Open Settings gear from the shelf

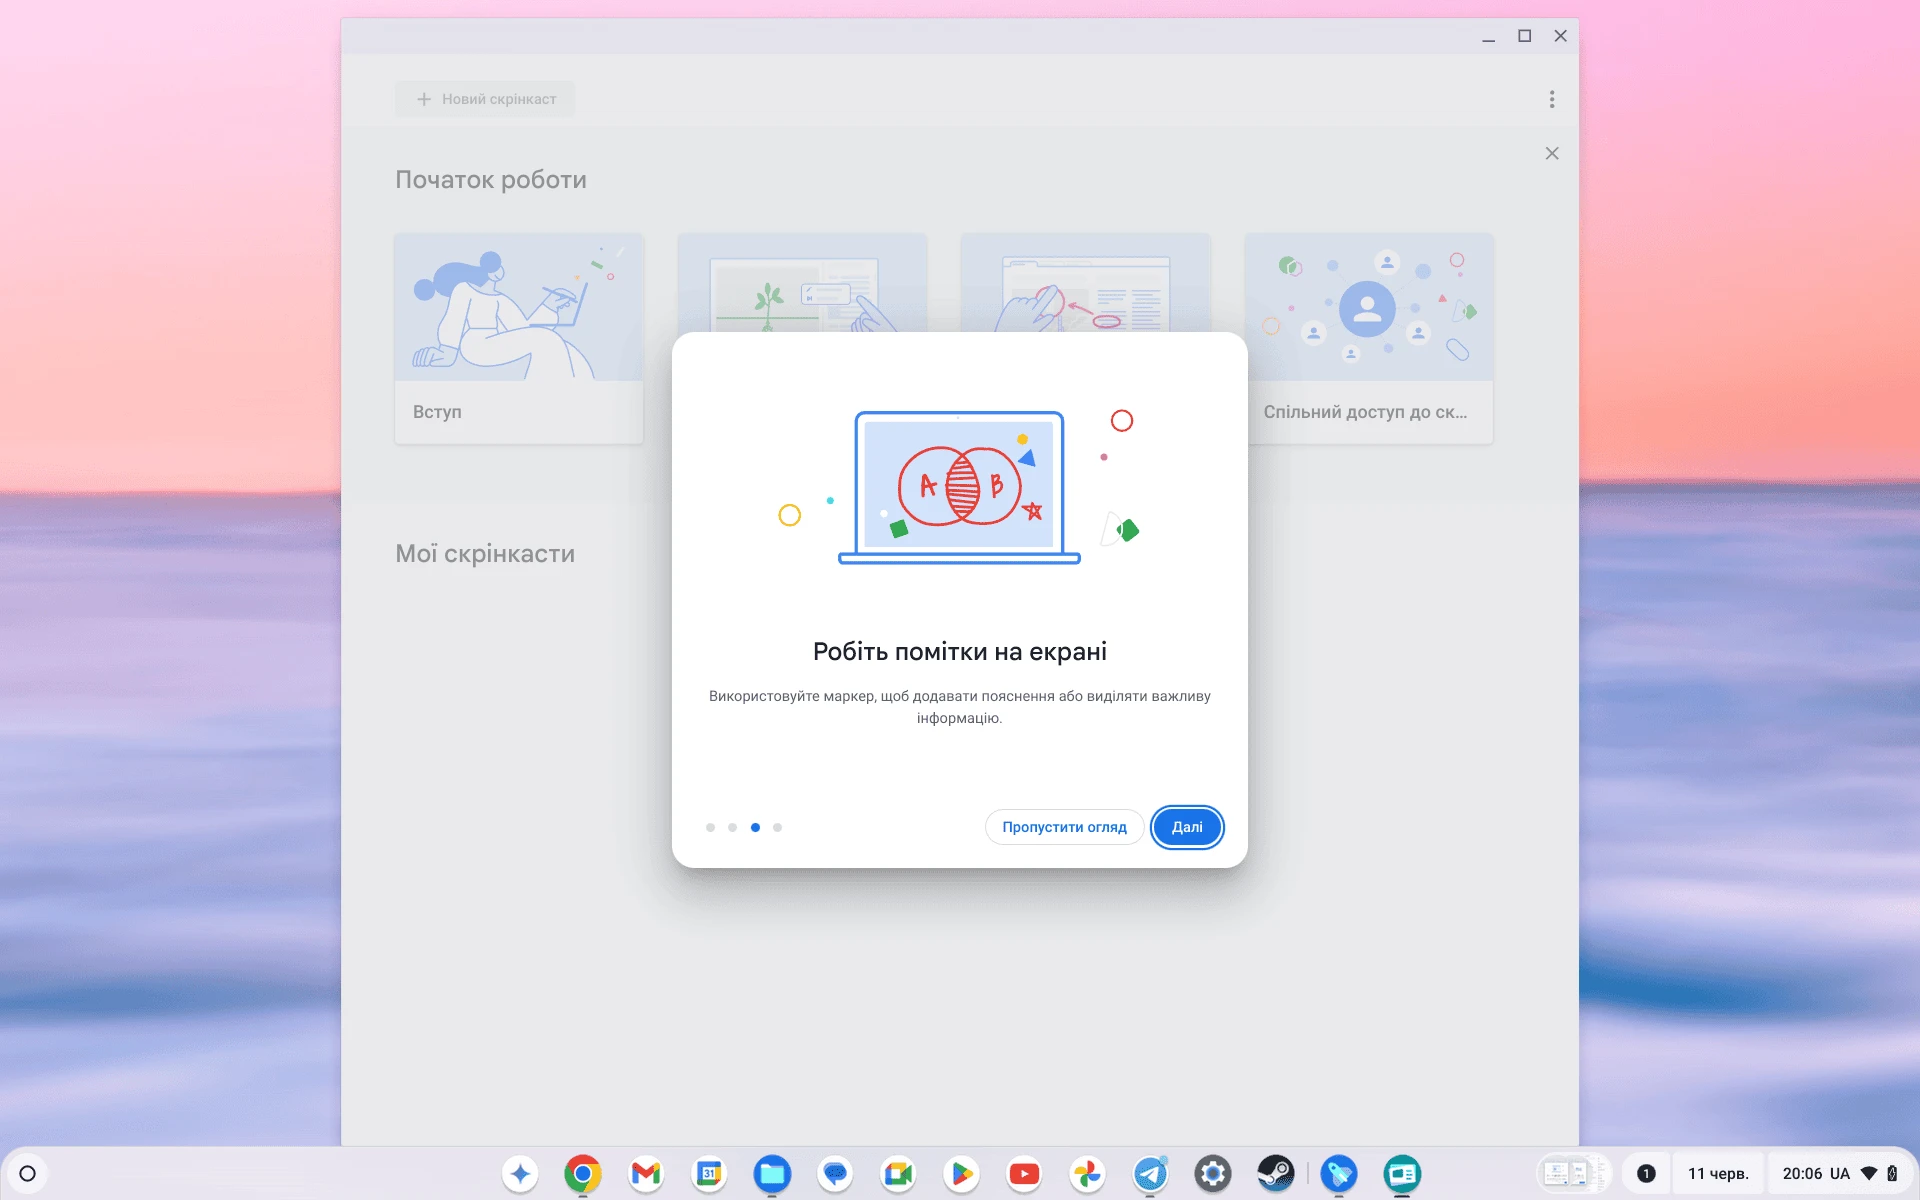(1213, 1174)
